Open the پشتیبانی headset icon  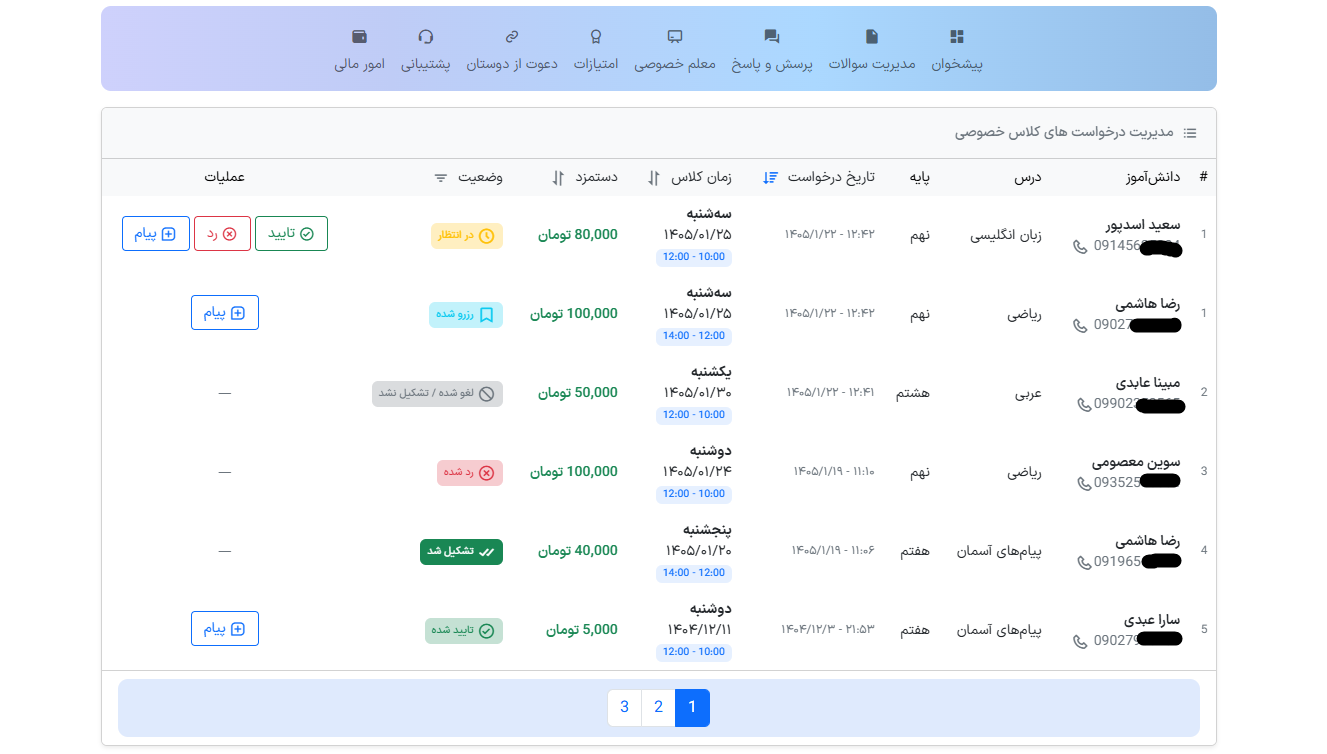pyautogui.click(x=426, y=37)
